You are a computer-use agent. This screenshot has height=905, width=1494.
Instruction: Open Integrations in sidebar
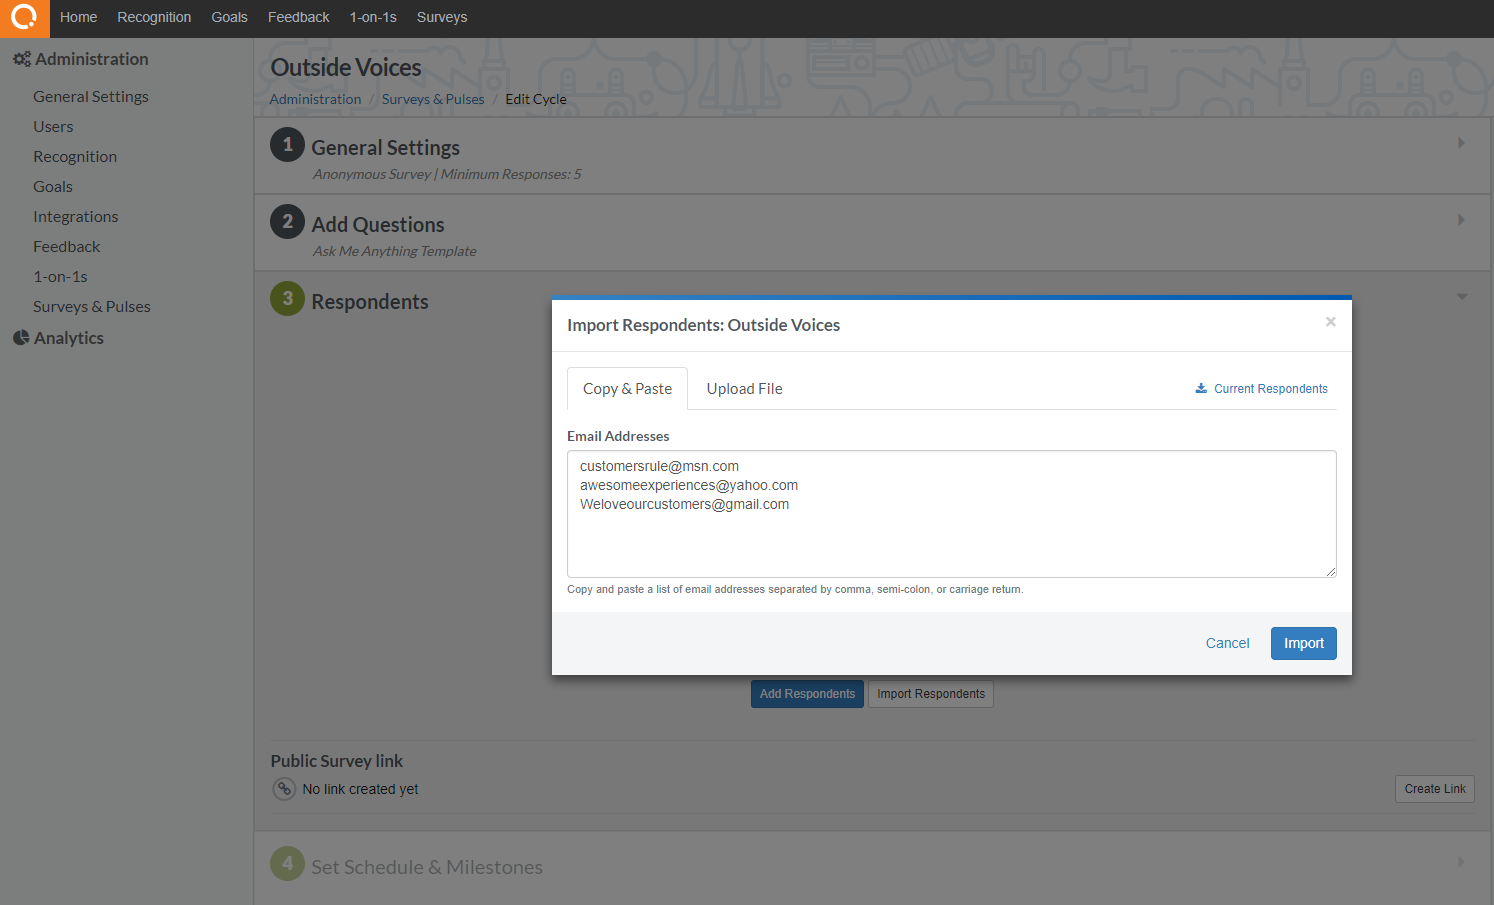tap(76, 216)
